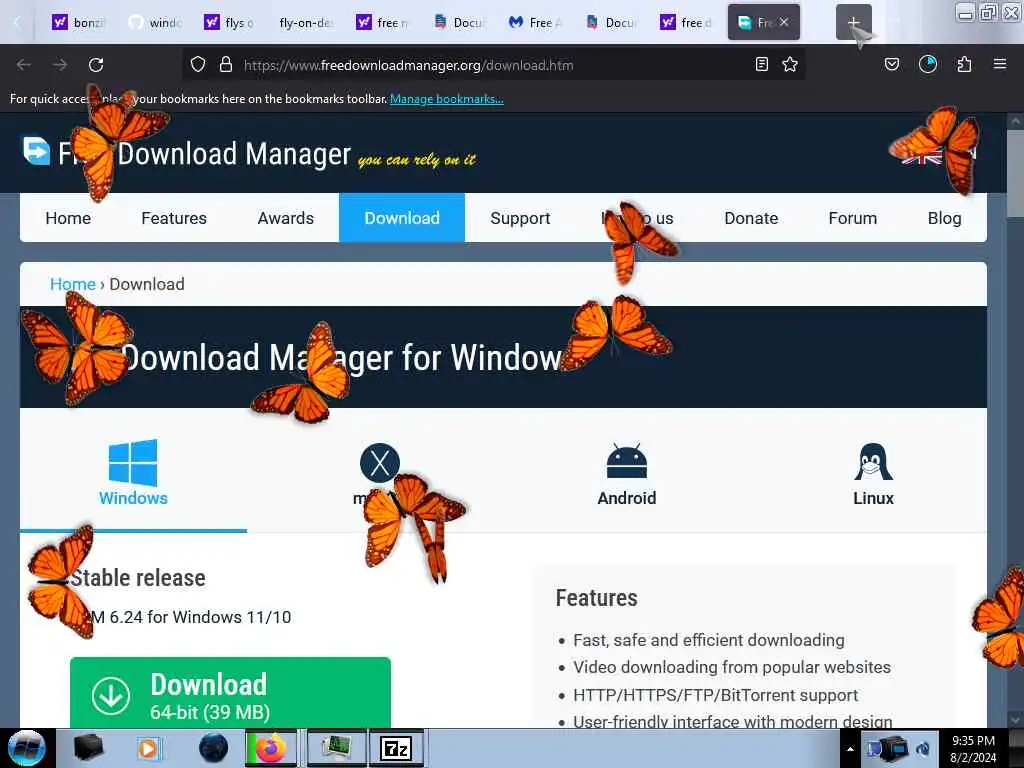Switch to the 'windo' GitHub tab
Image resolution: width=1024 pixels, height=768 pixels.
[x=155, y=22]
